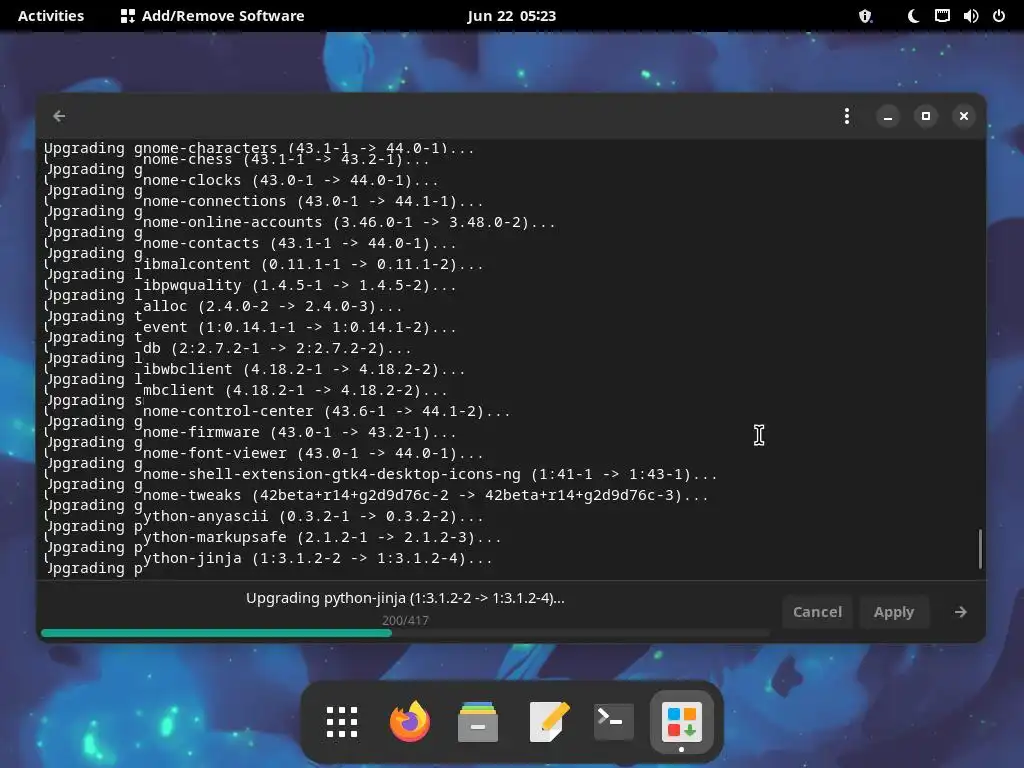Click the 'ibpwquality' output line
The height and width of the screenshot is (768, 1024).
[299, 286]
